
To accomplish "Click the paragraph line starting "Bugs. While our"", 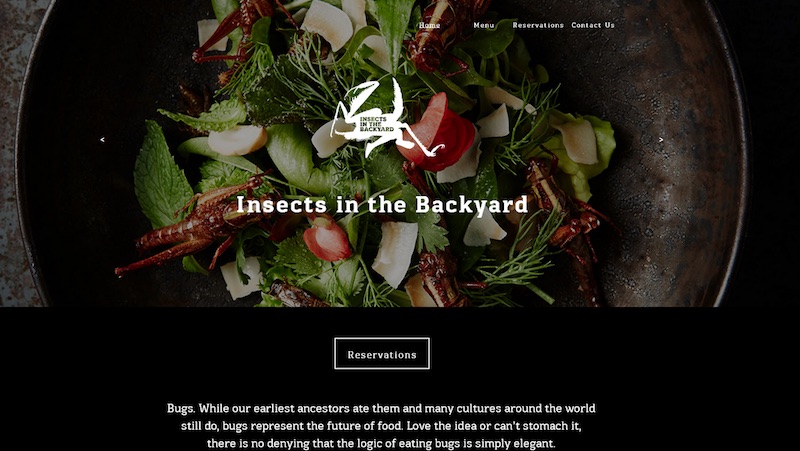I will 381,409.
